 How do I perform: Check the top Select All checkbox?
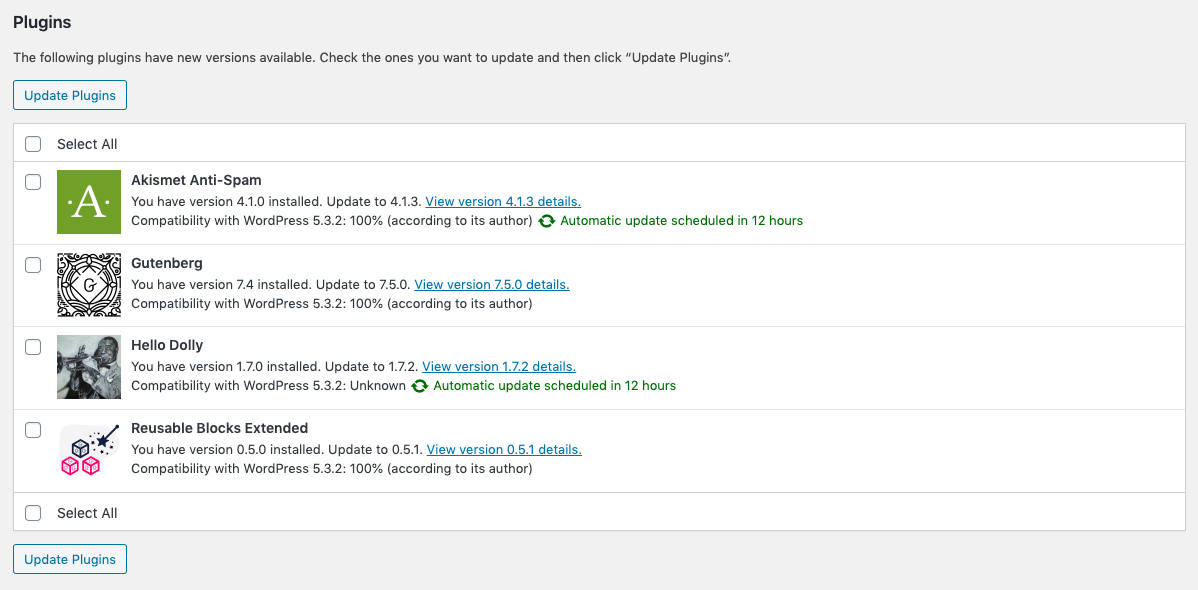click(x=33, y=144)
